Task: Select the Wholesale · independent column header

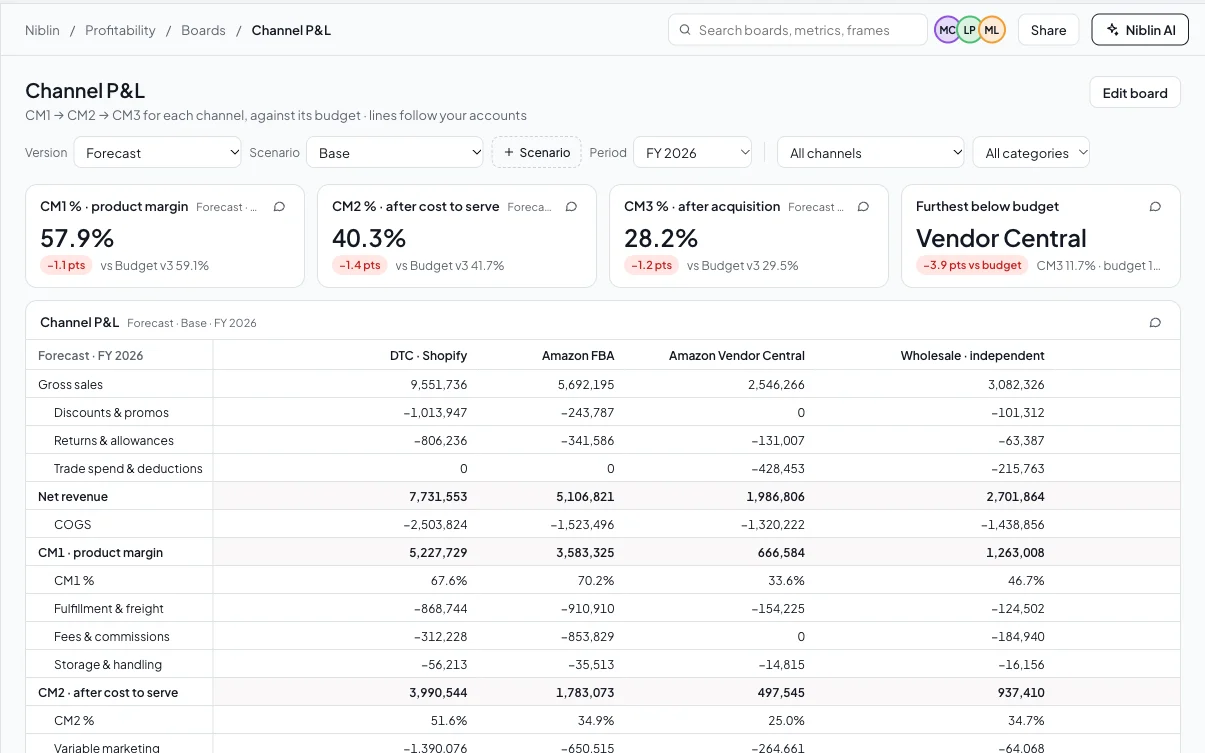Action: point(972,356)
